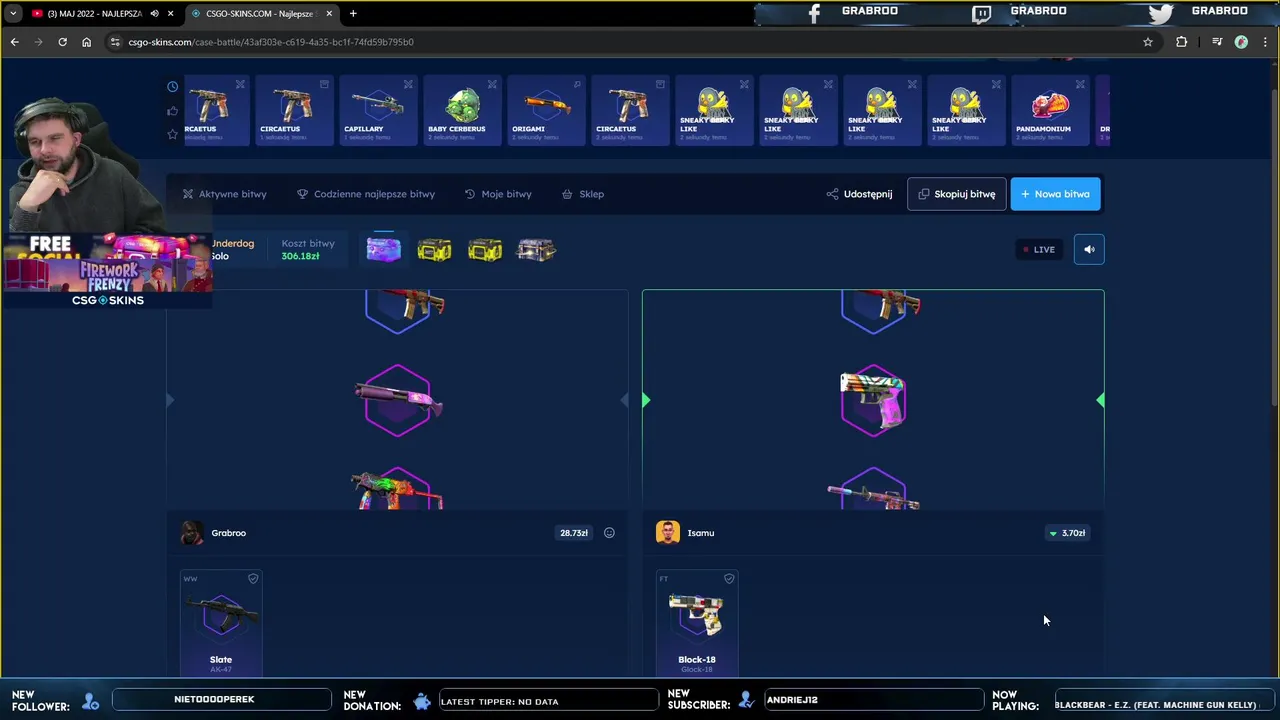Open the Sklep tab

pyautogui.click(x=583, y=194)
